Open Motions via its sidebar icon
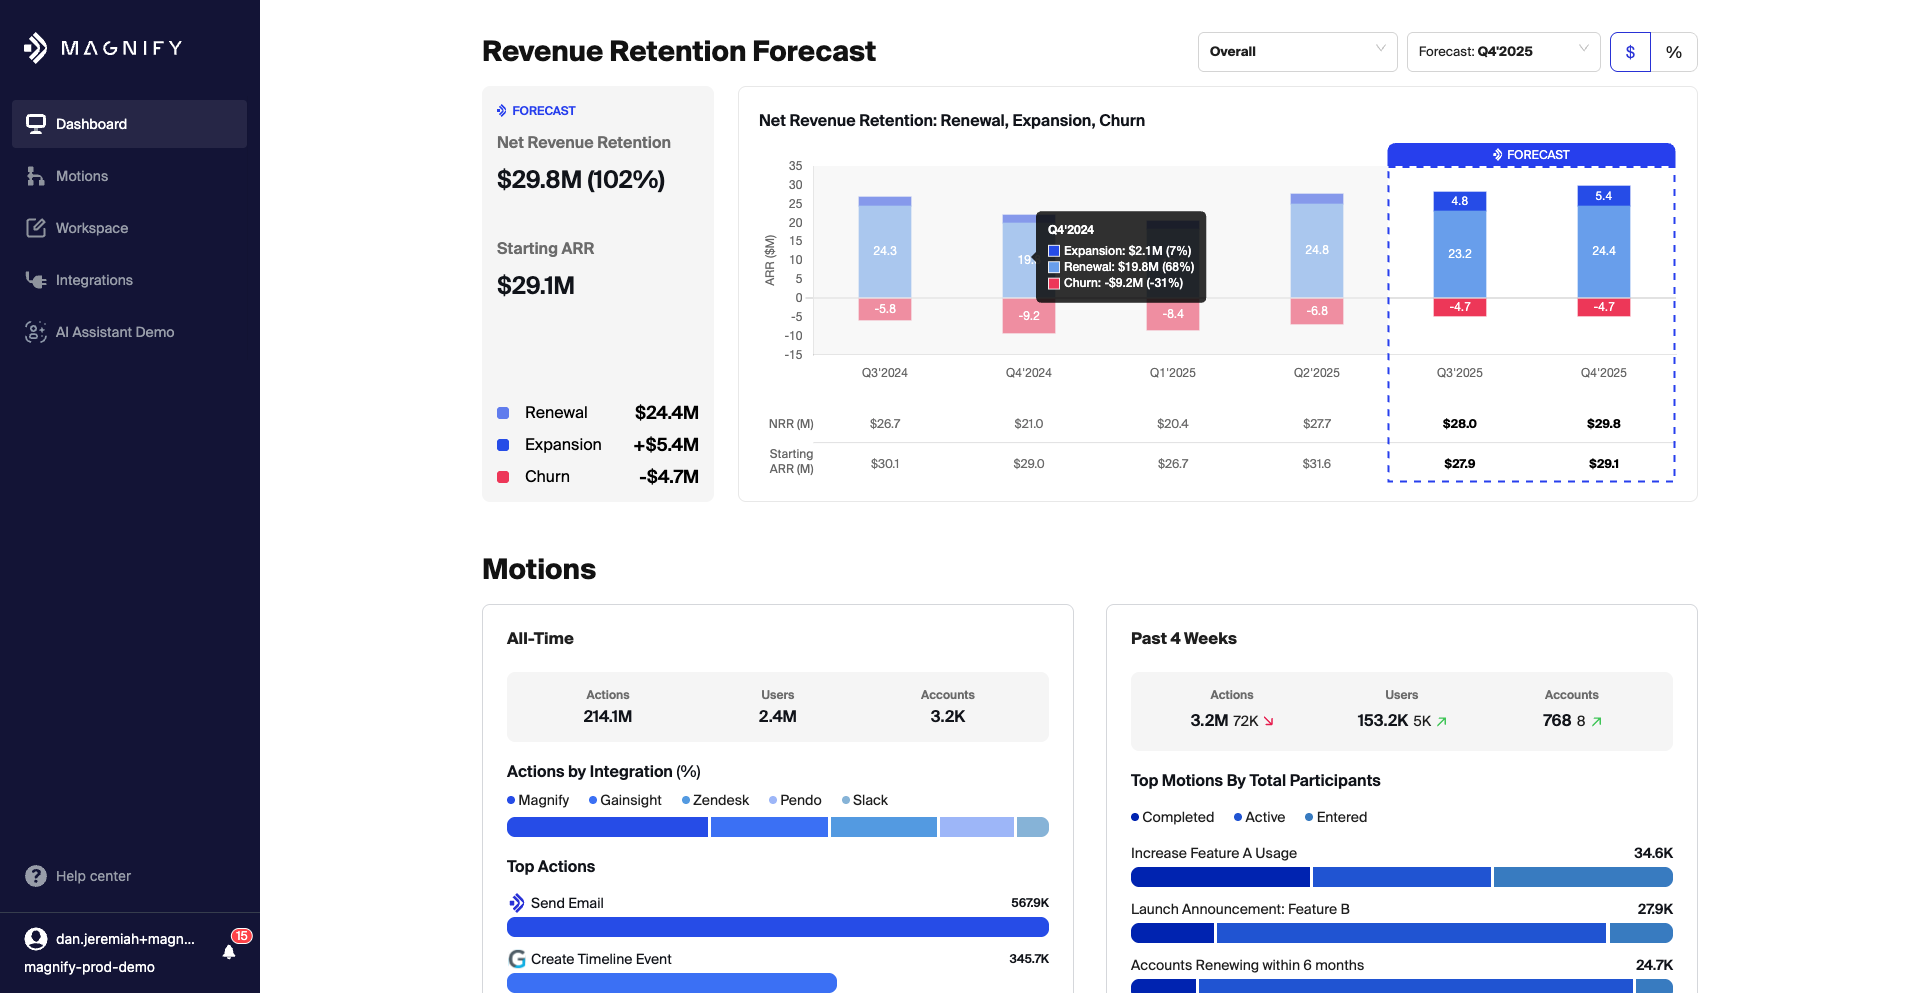This screenshot has height=993, width=1920. tap(36, 176)
